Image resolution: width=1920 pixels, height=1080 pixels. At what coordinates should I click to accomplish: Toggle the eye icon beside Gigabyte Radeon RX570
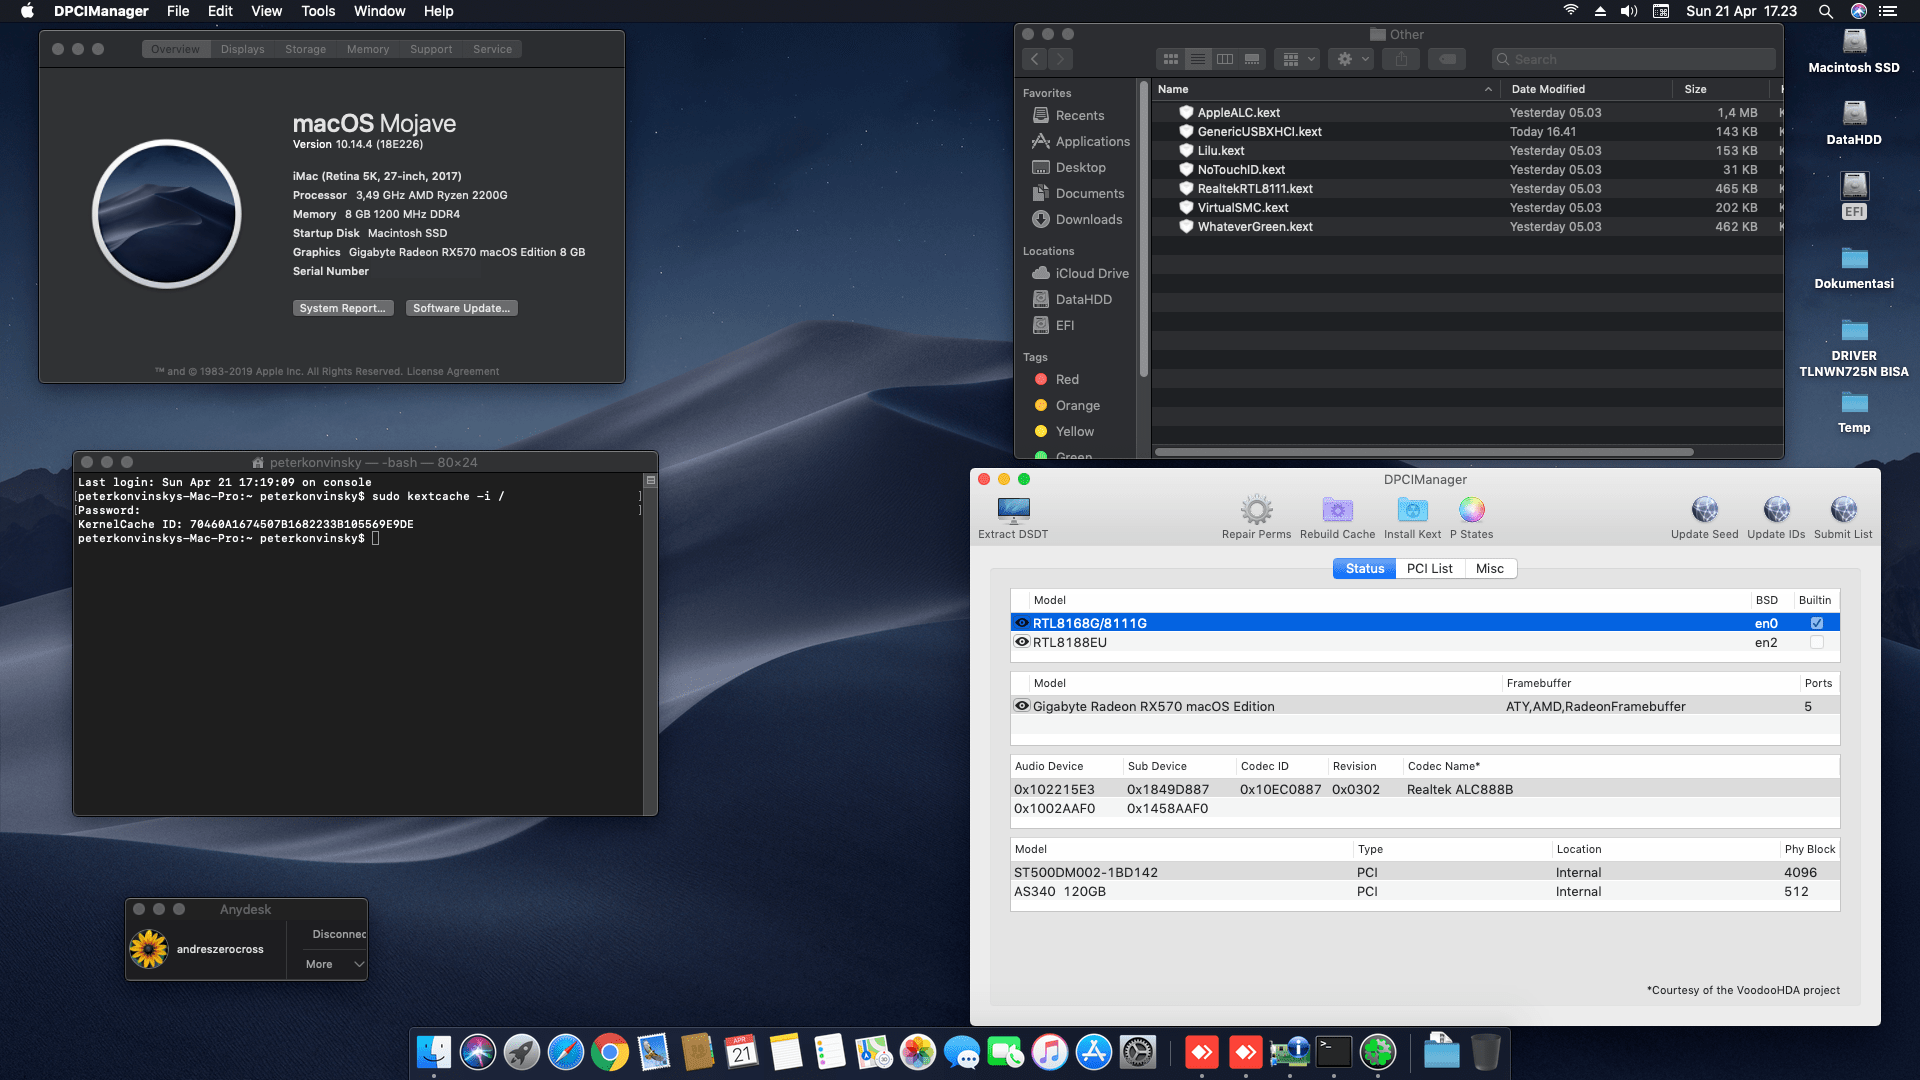(1022, 706)
